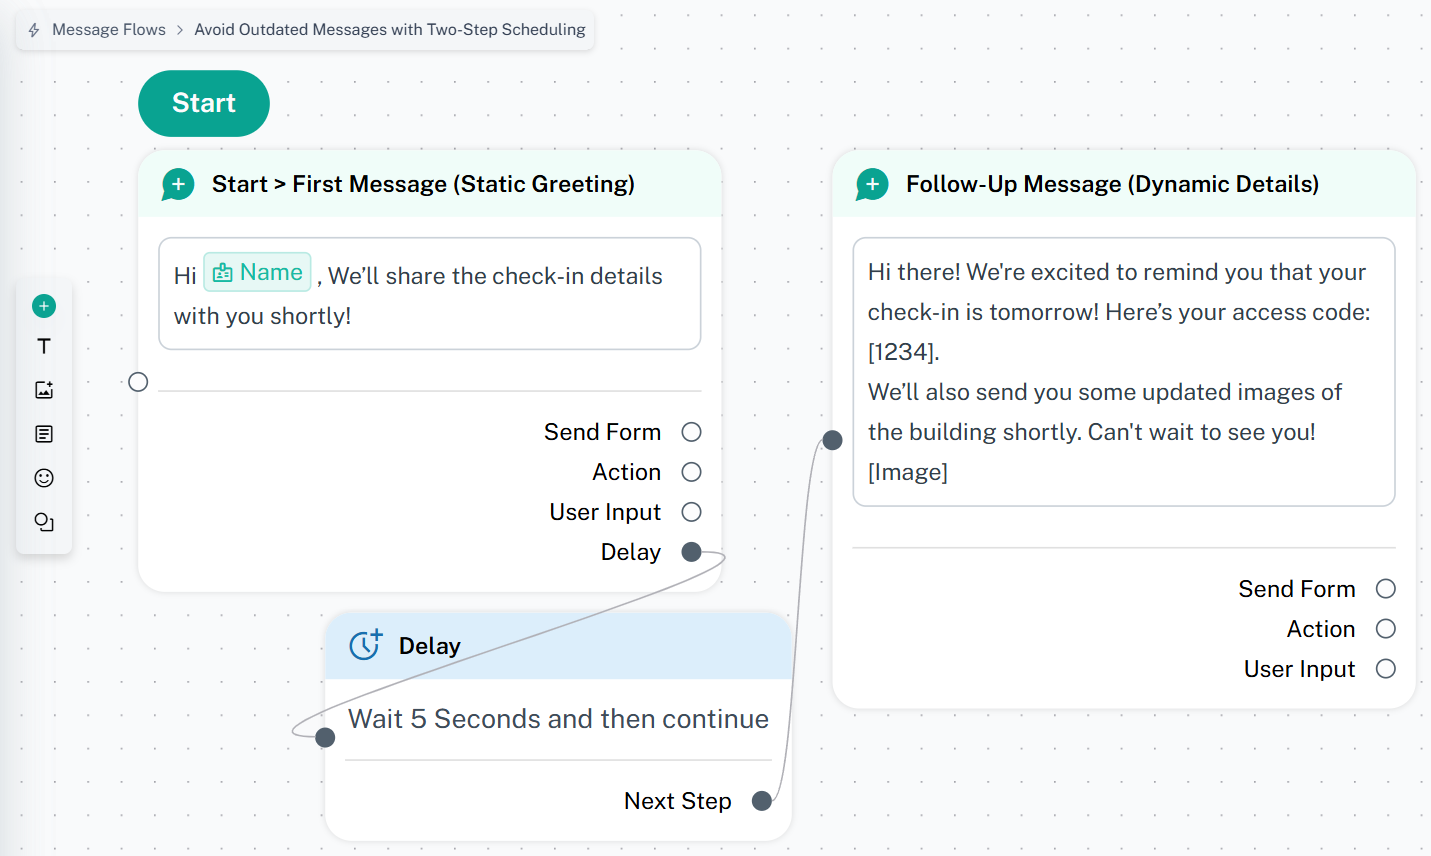Click the Name variable tag in the greeting
1431x856 pixels.
tap(258, 272)
